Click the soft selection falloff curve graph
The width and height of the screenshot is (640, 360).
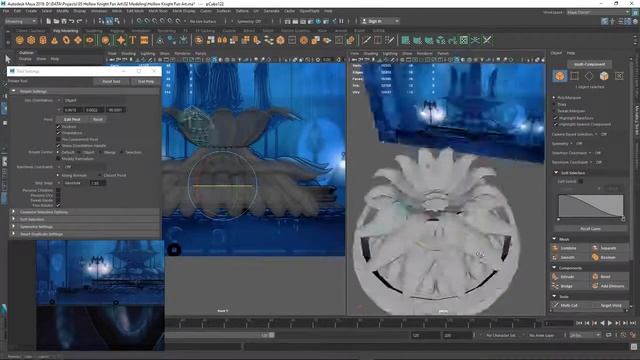click(x=591, y=205)
